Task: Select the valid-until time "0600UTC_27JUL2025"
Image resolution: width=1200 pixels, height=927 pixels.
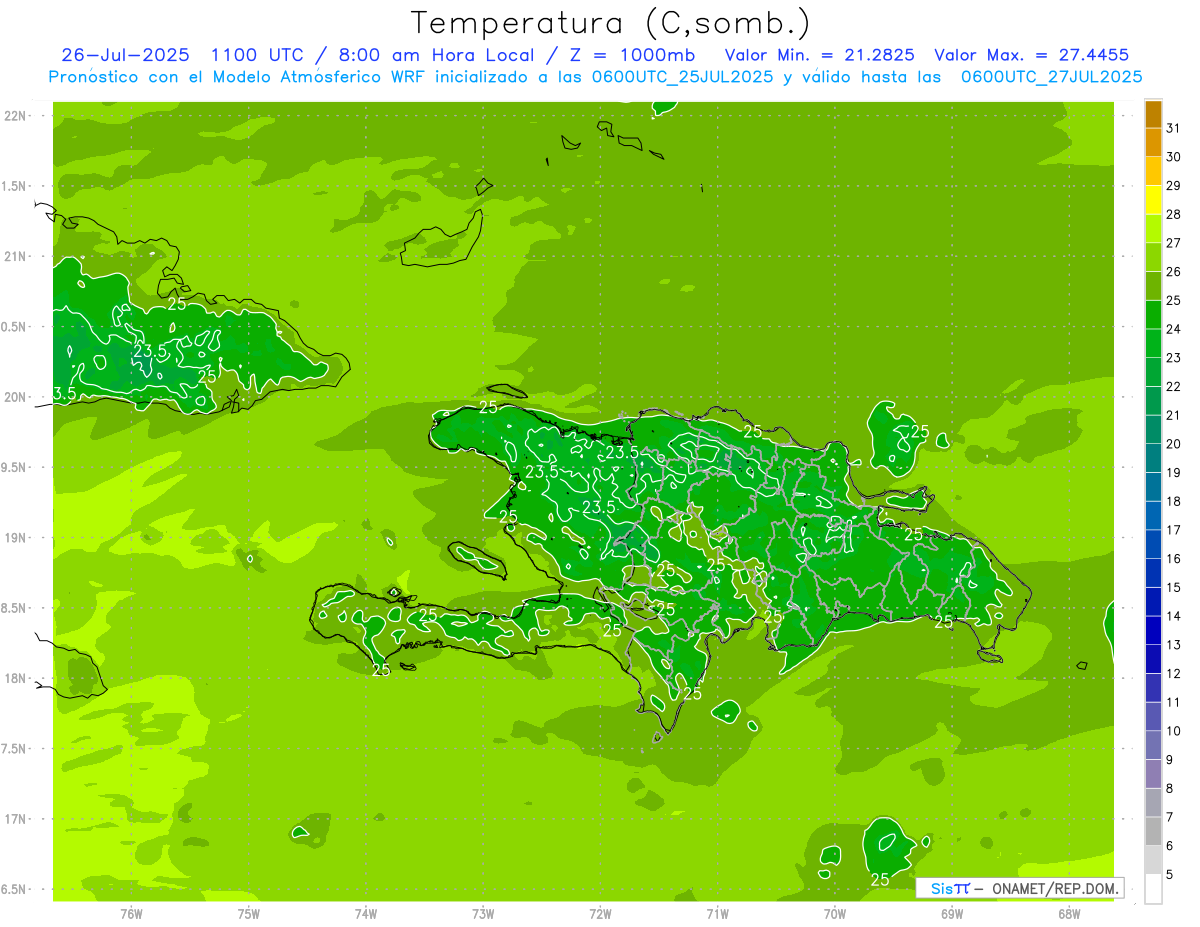Action: pyautogui.click(x=1051, y=77)
